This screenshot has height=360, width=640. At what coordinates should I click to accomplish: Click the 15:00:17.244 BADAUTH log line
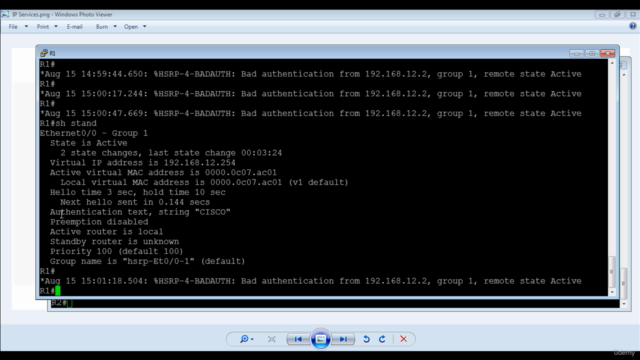click(x=311, y=93)
